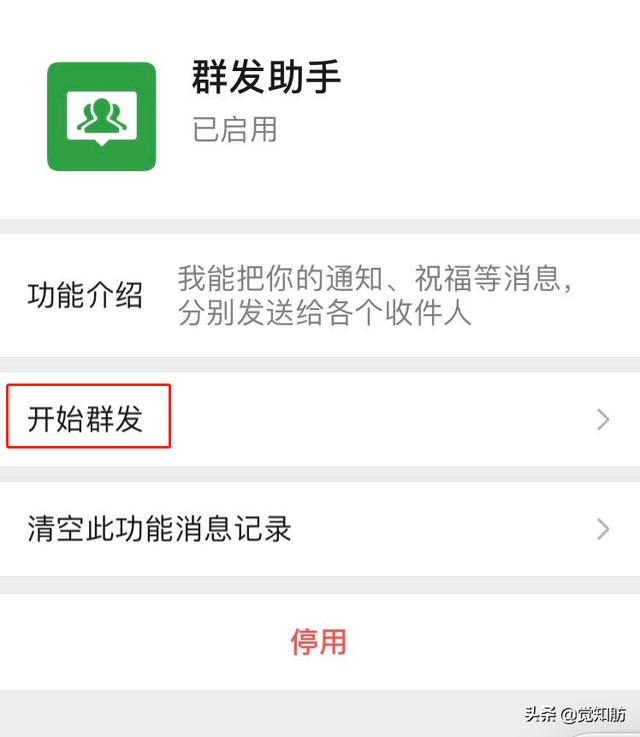This screenshot has height=737, width=640.
Task: Click the header area right of 群发助手 title
Action: point(489,78)
